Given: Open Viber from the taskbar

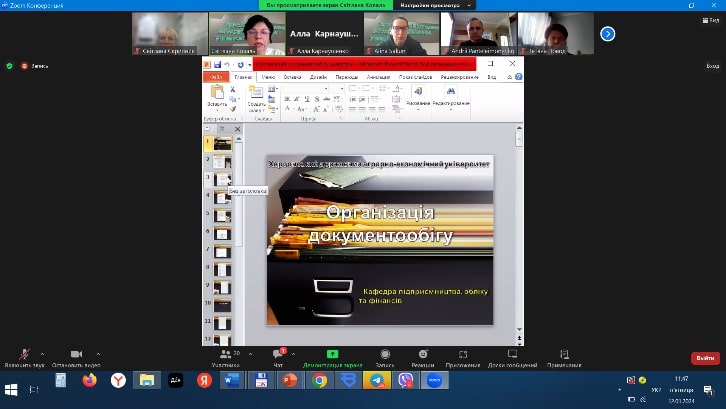Looking at the screenshot, I should click(x=406, y=380).
